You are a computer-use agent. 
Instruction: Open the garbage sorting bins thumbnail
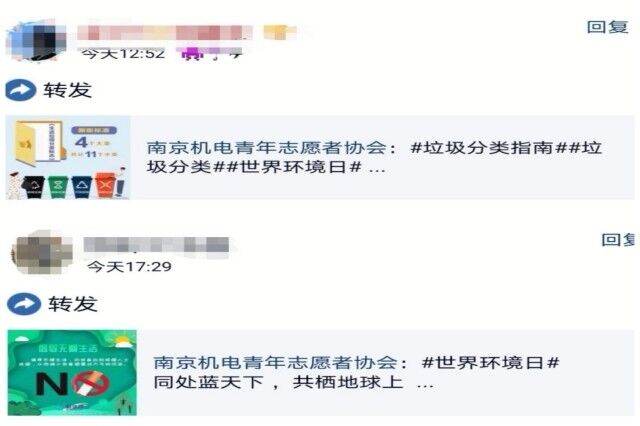(x=69, y=158)
